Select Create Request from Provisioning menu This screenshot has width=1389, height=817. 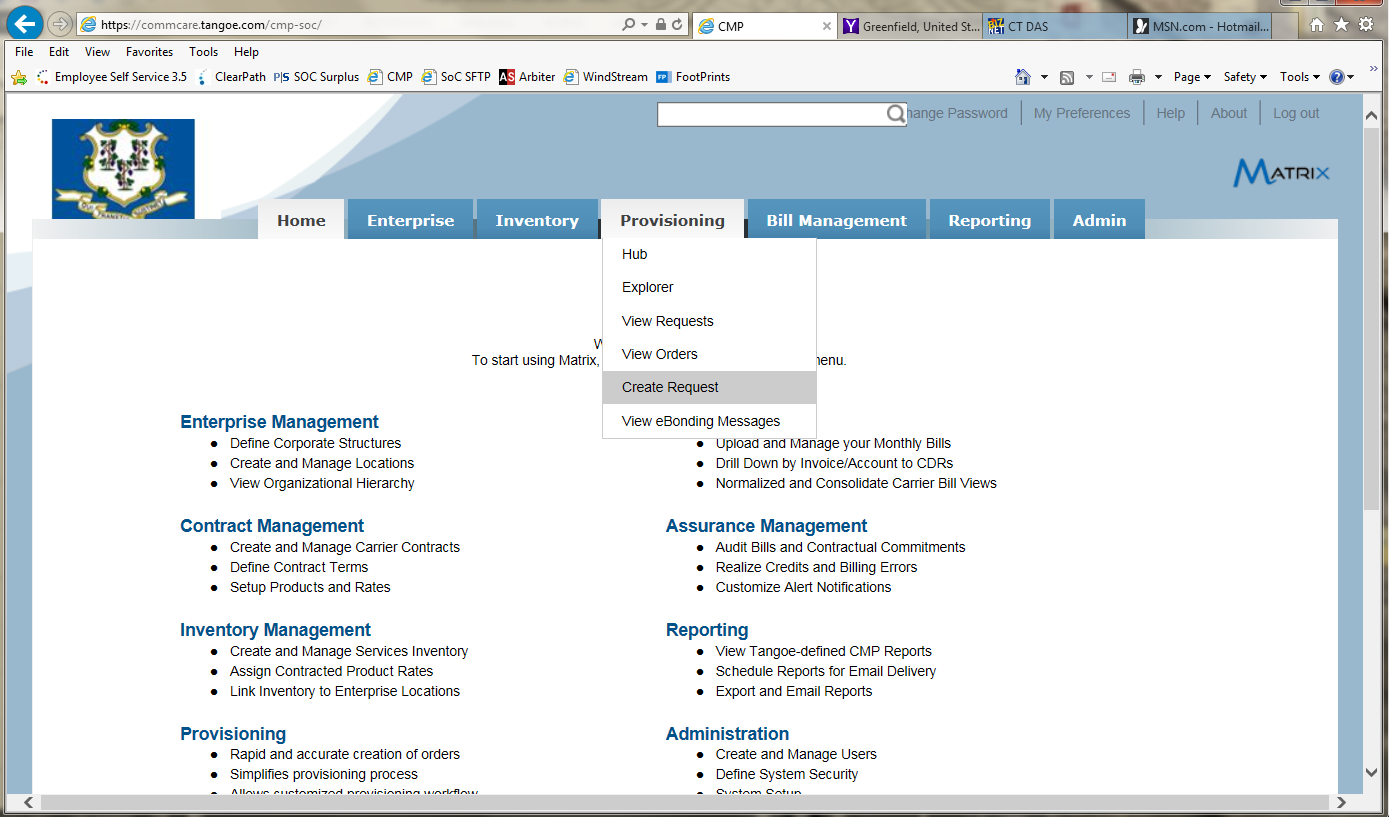[670, 388]
